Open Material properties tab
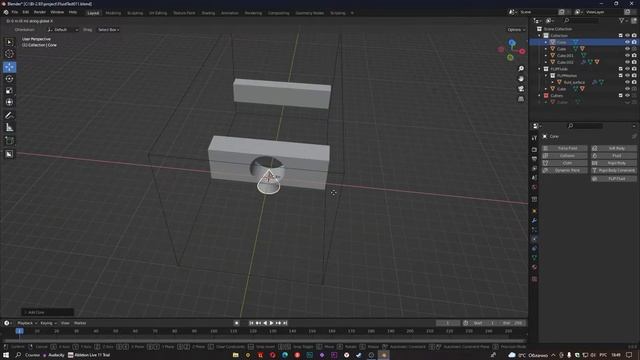The height and width of the screenshot is (360, 640). click(x=534, y=268)
